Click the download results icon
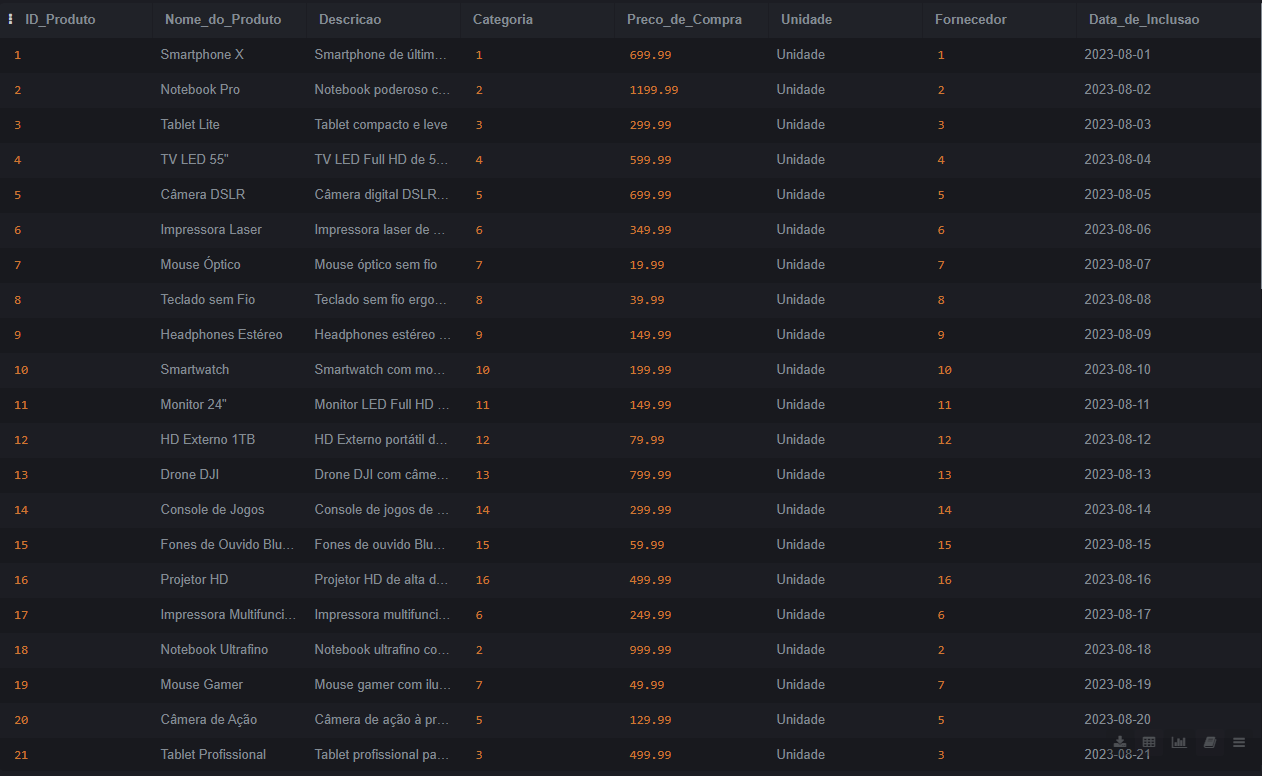The width and height of the screenshot is (1262, 776). click(x=1120, y=742)
